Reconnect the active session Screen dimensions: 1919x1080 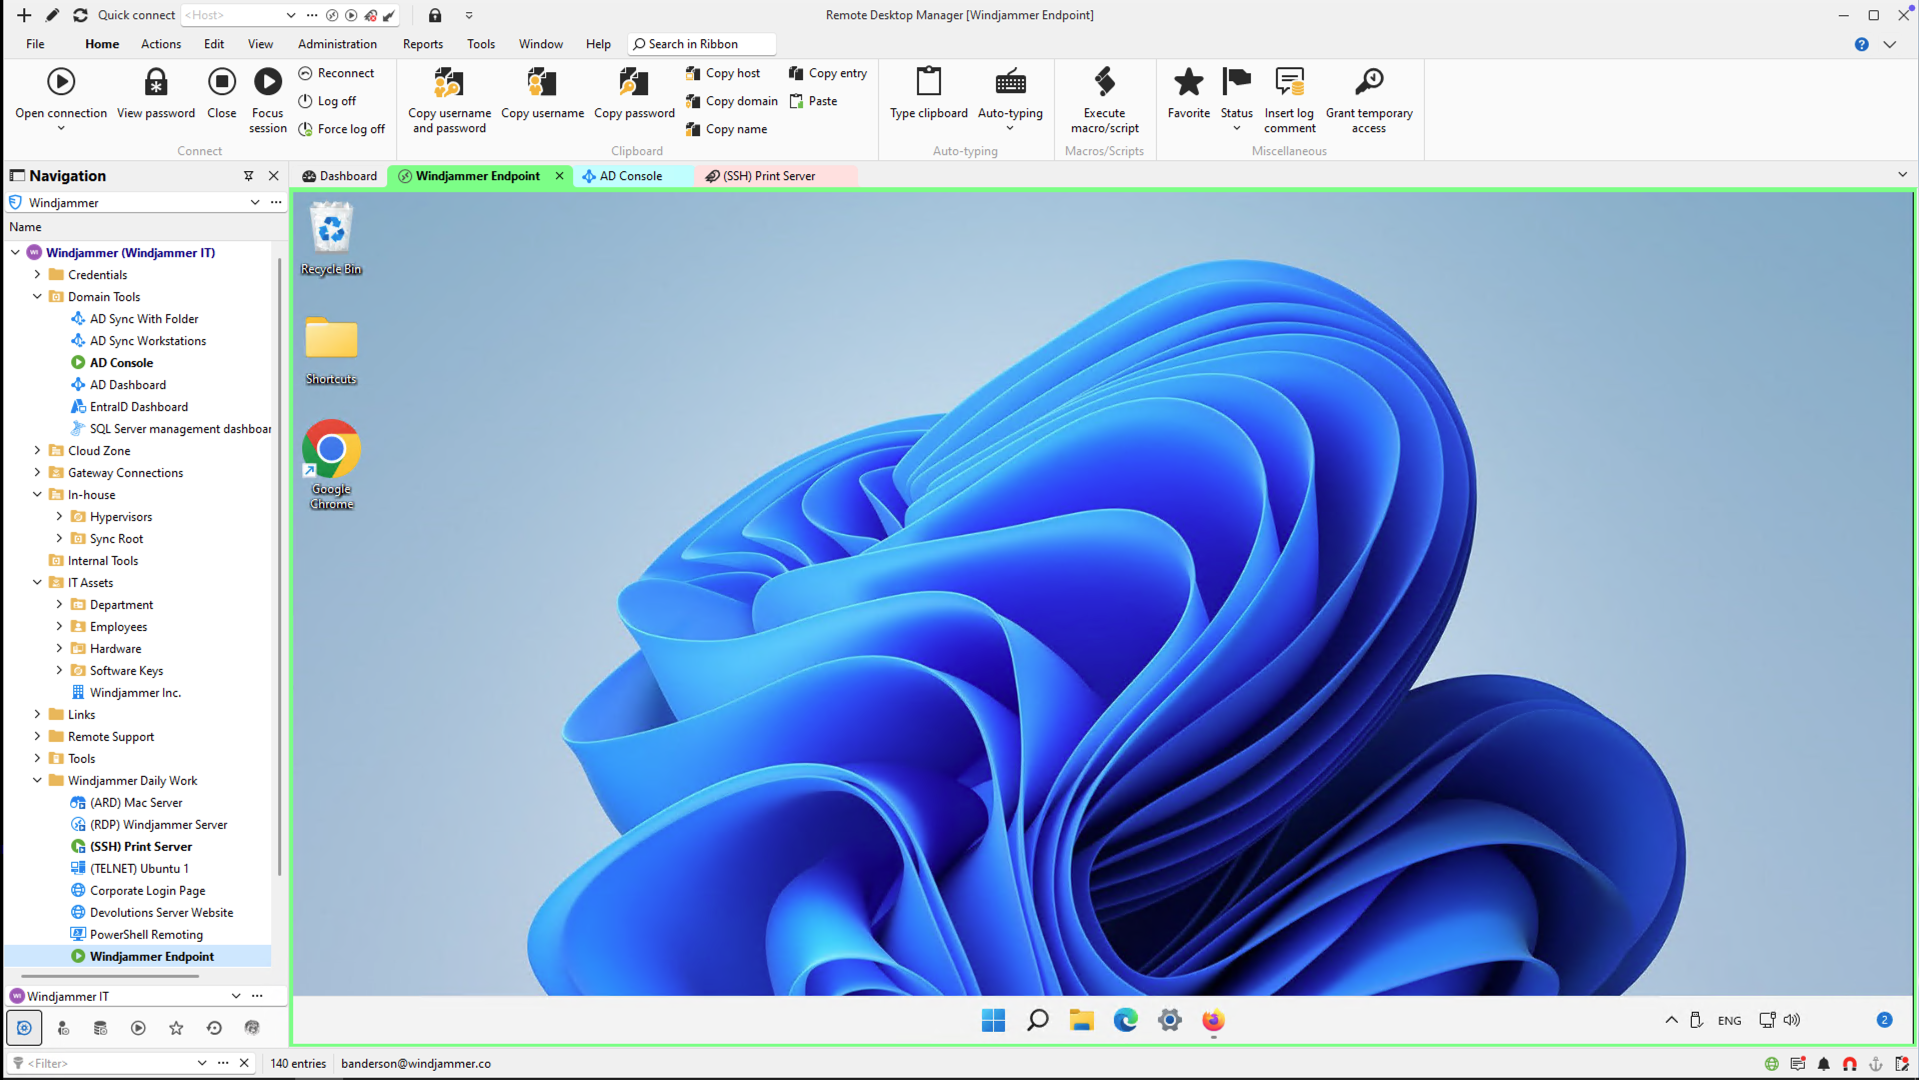pos(338,72)
